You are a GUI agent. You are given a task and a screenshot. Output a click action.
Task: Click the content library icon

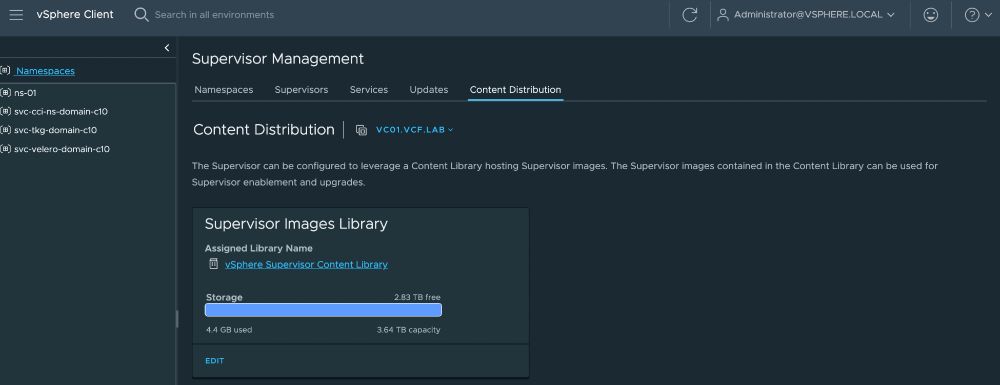coord(214,264)
